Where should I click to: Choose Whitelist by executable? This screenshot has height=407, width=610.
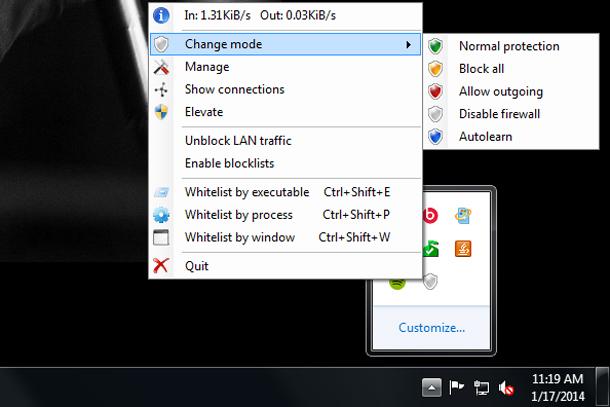[286, 192]
